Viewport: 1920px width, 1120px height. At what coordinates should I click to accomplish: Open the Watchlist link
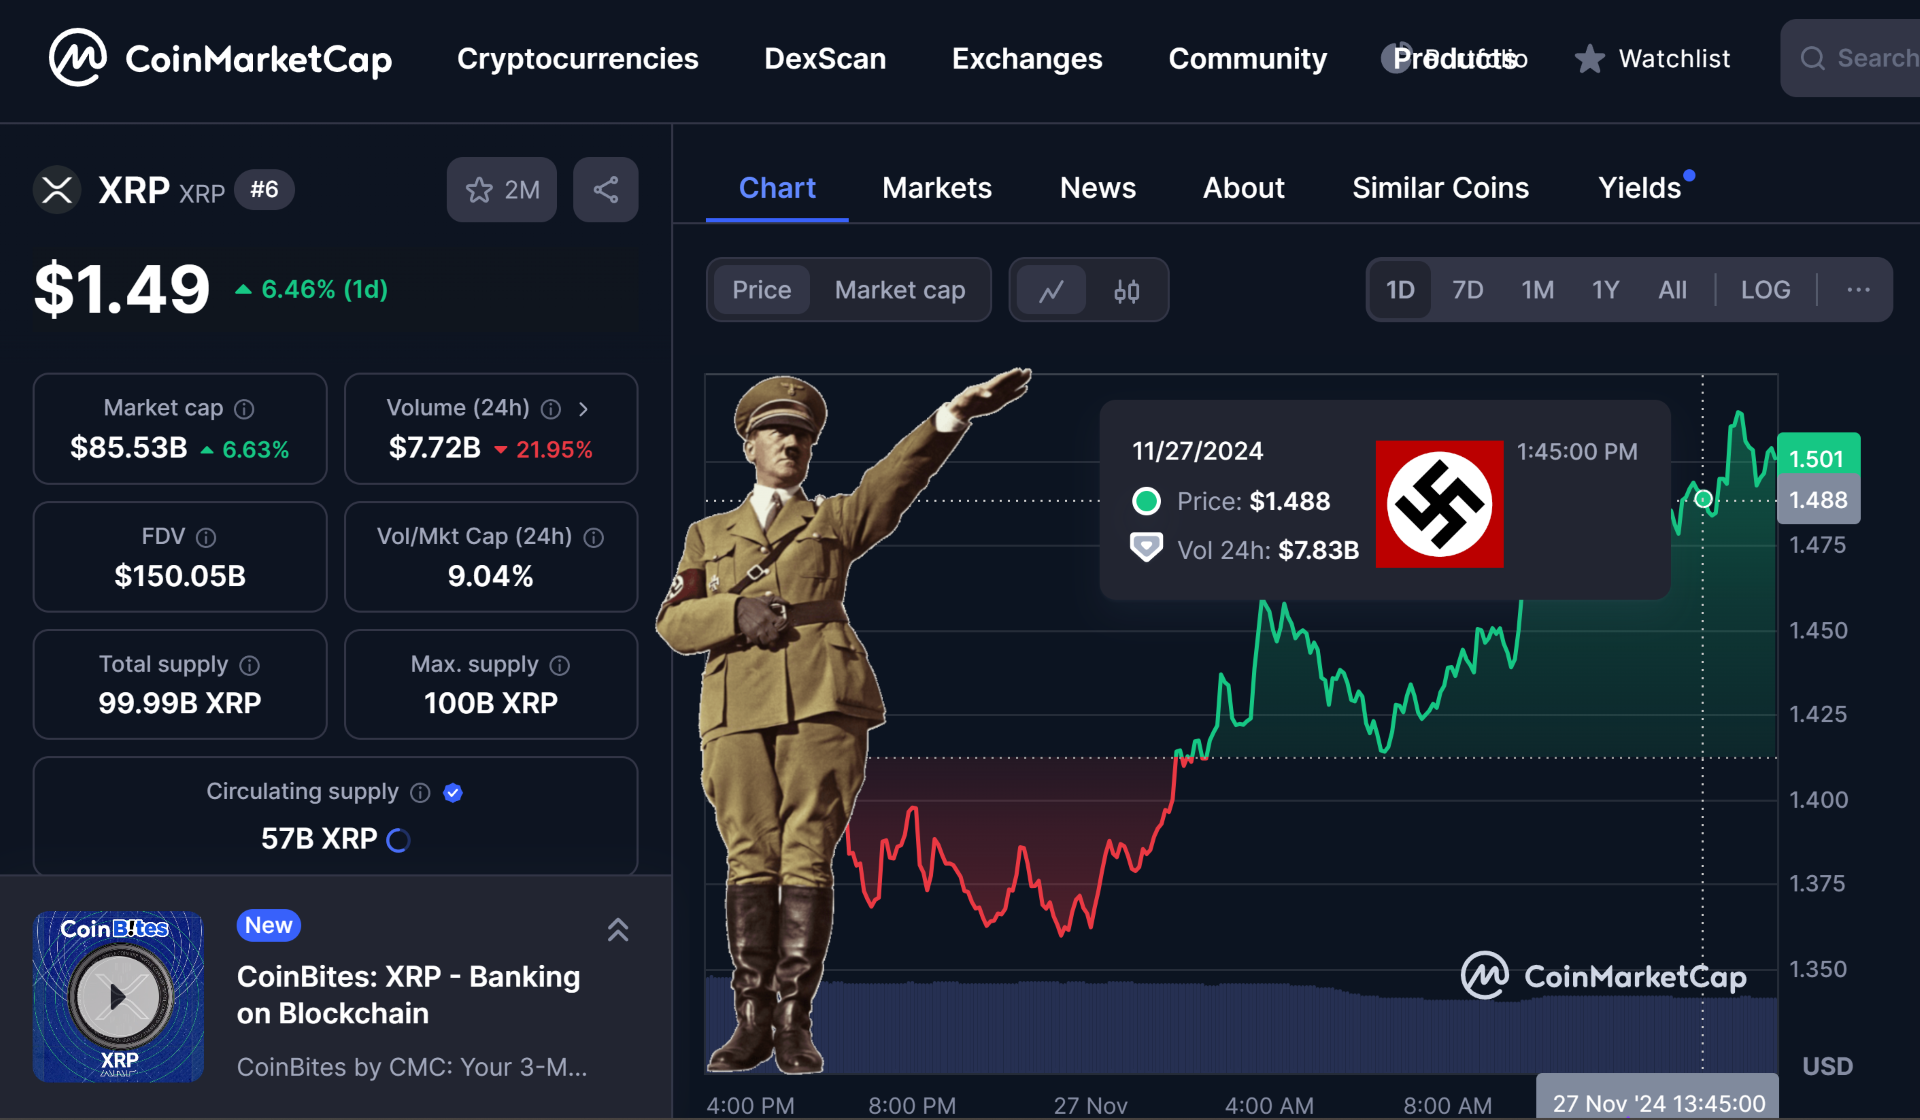[x=1674, y=59]
